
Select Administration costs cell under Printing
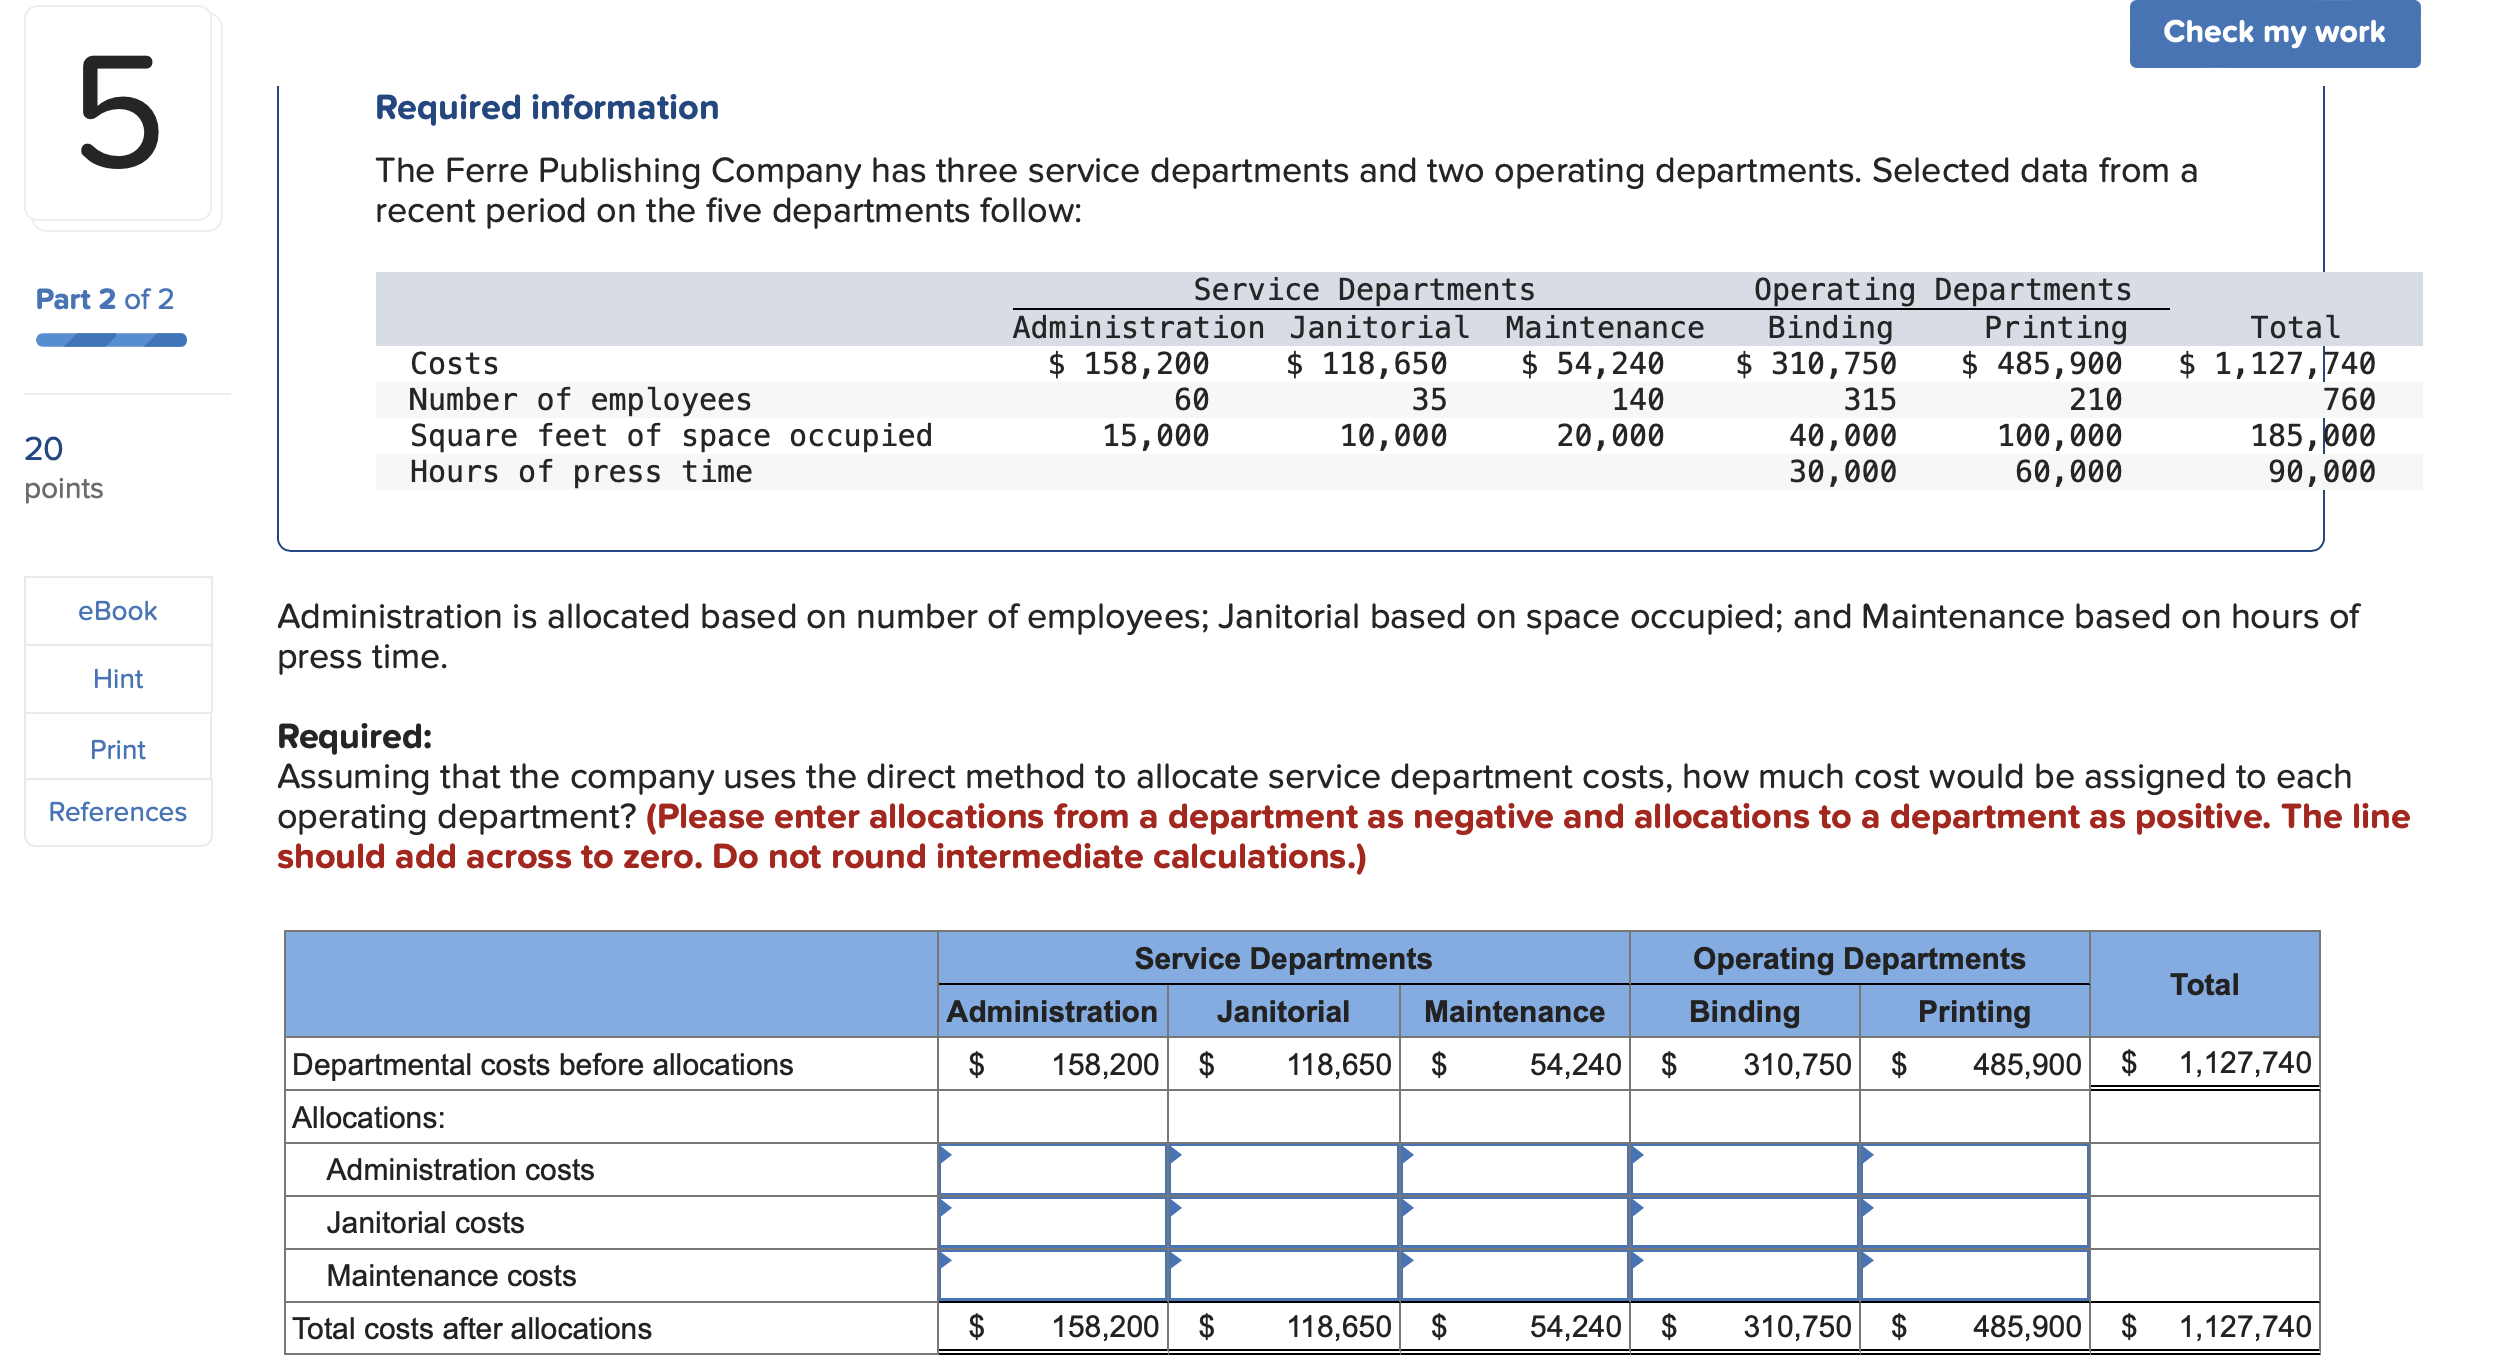[1974, 1170]
